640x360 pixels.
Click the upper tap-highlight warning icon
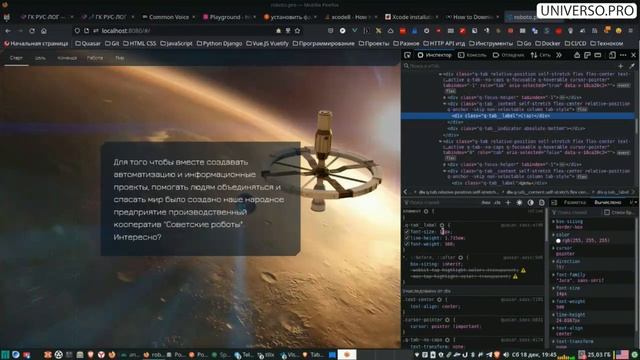(523, 270)
